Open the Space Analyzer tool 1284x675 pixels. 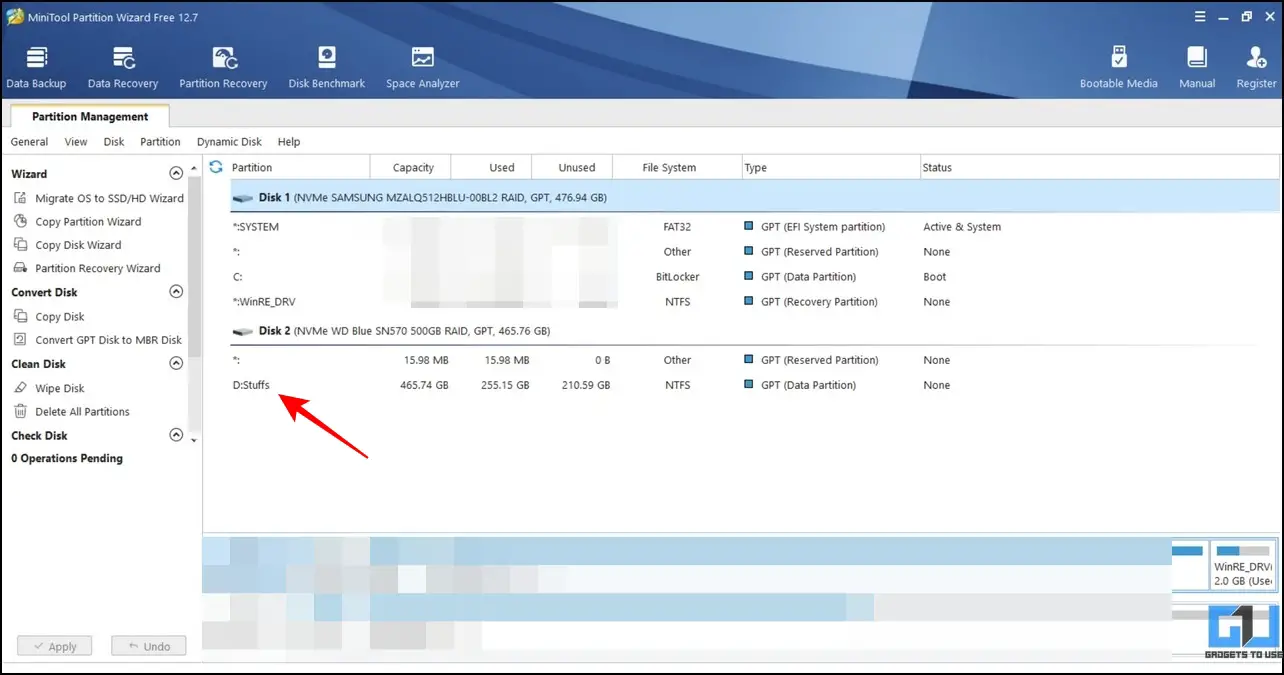pos(423,67)
